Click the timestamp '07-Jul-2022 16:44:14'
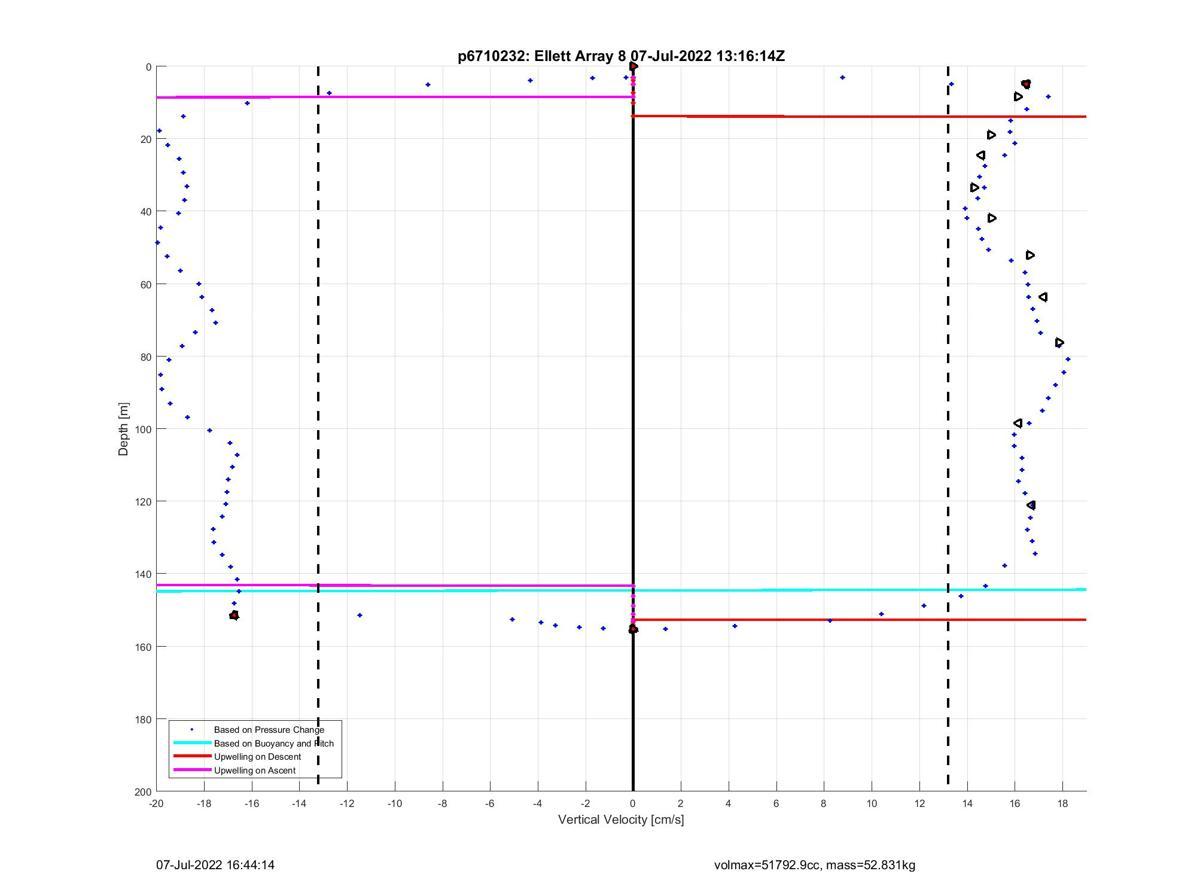The image size is (1200, 889). point(215,865)
